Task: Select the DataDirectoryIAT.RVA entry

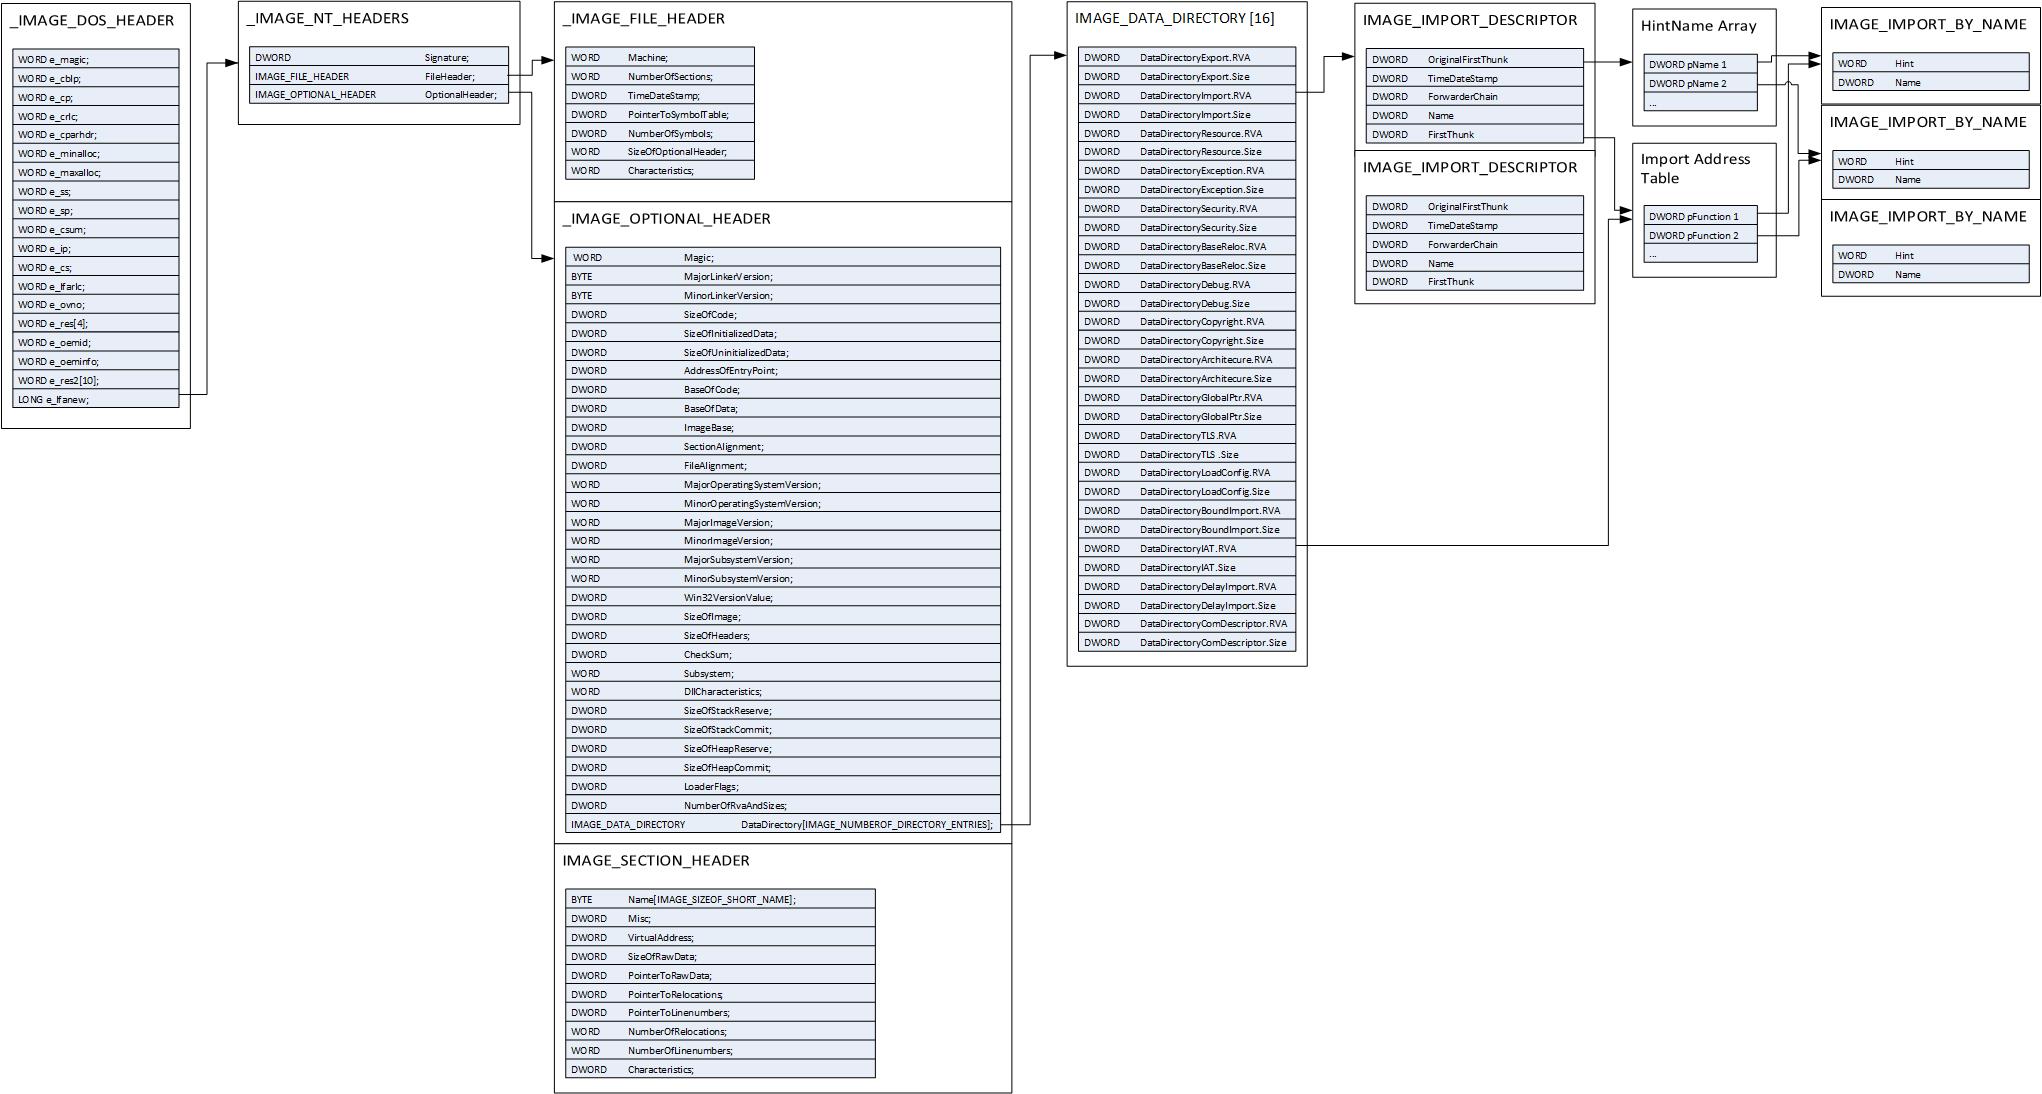Action: (1187, 548)
